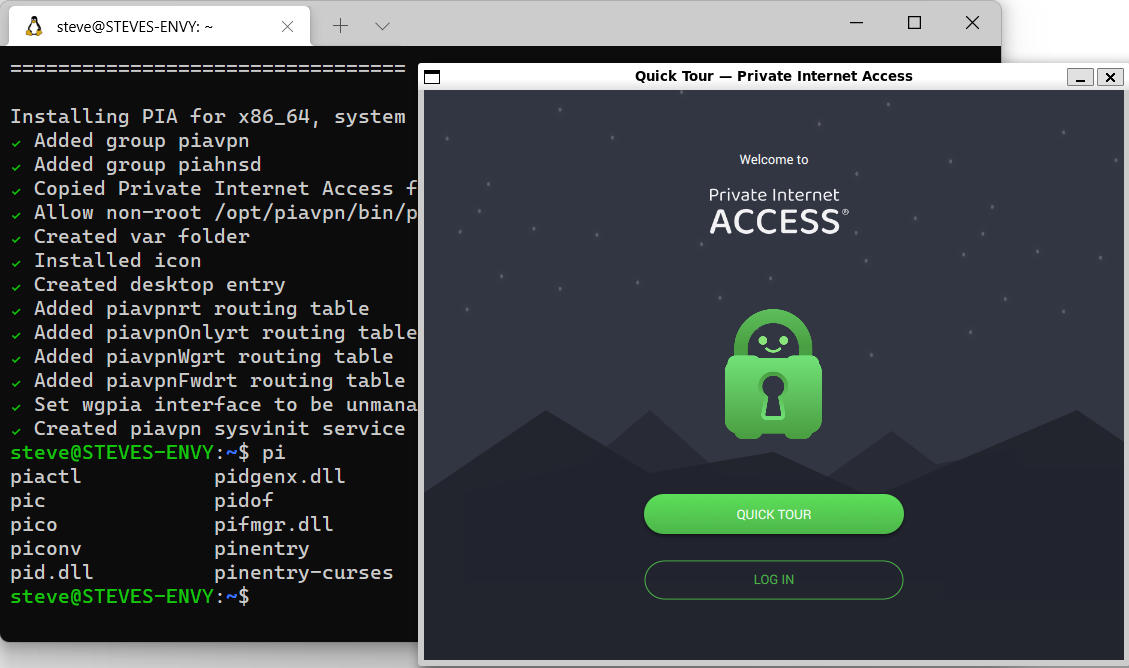The image size is (1129, 668).
Task: Click the 'Added piavpnWgrt routing table' line
Action: click(x=202, y=356)
